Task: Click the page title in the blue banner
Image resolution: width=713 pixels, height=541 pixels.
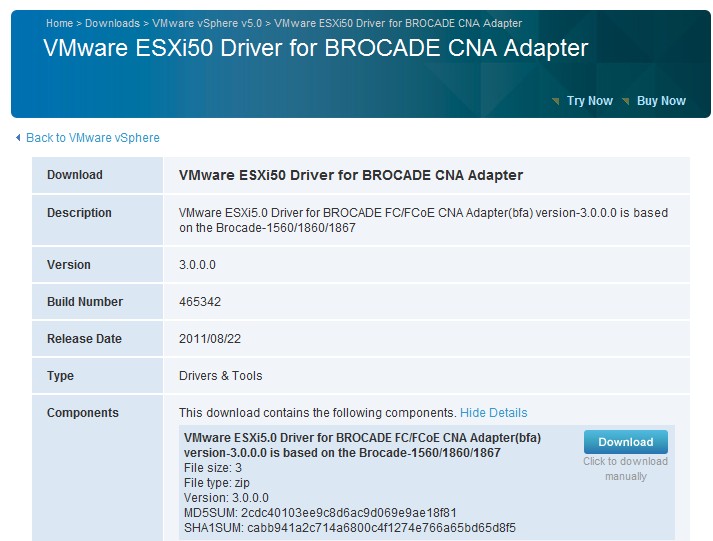Action: pos(316,48)
